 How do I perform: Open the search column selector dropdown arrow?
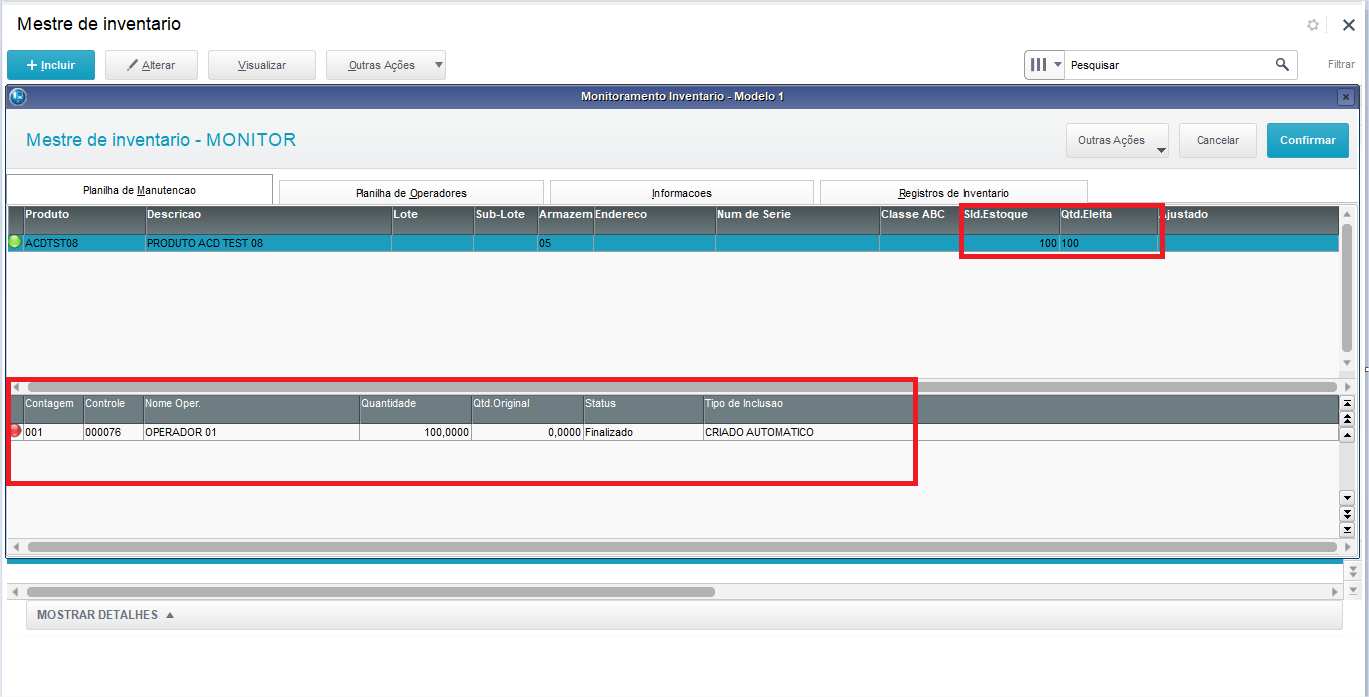[x=1057, y=64]
